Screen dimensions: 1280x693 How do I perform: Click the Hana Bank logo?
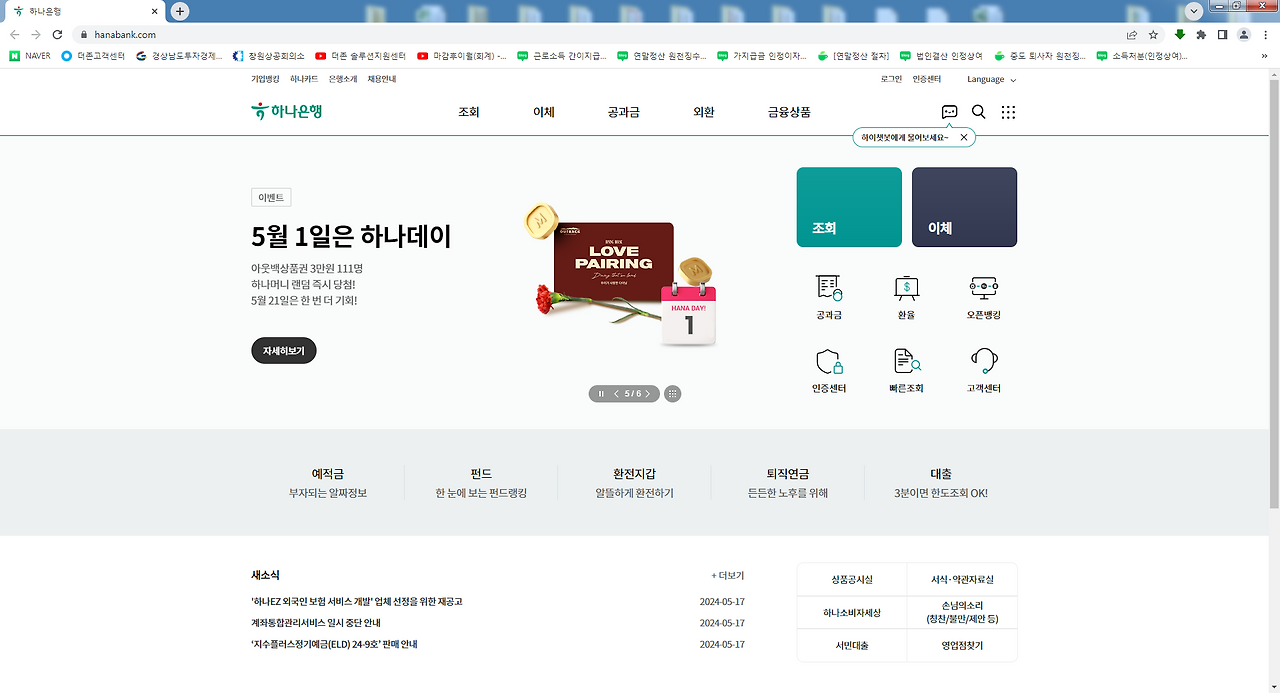click(286, 111)
